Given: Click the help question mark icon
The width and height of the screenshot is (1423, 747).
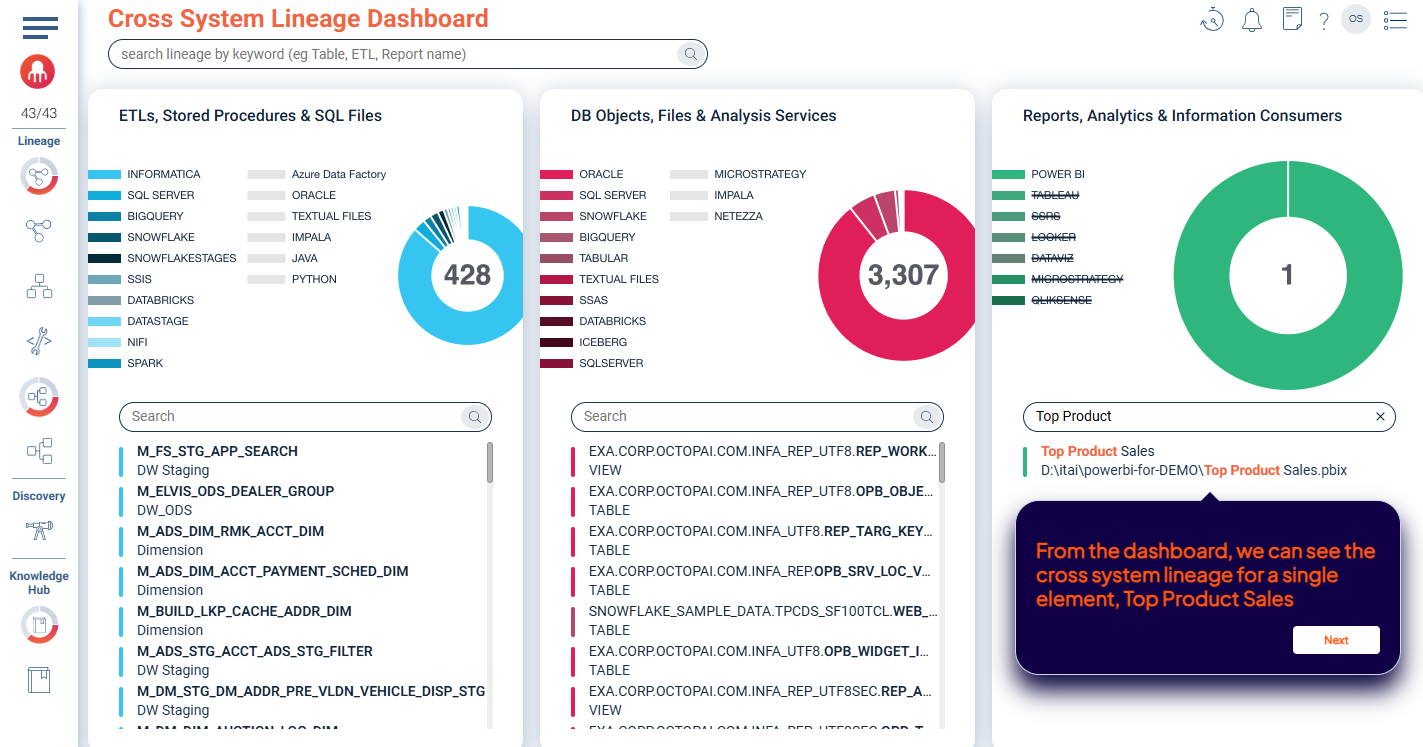Looking at the screenshot, I should click(1324, 21).
